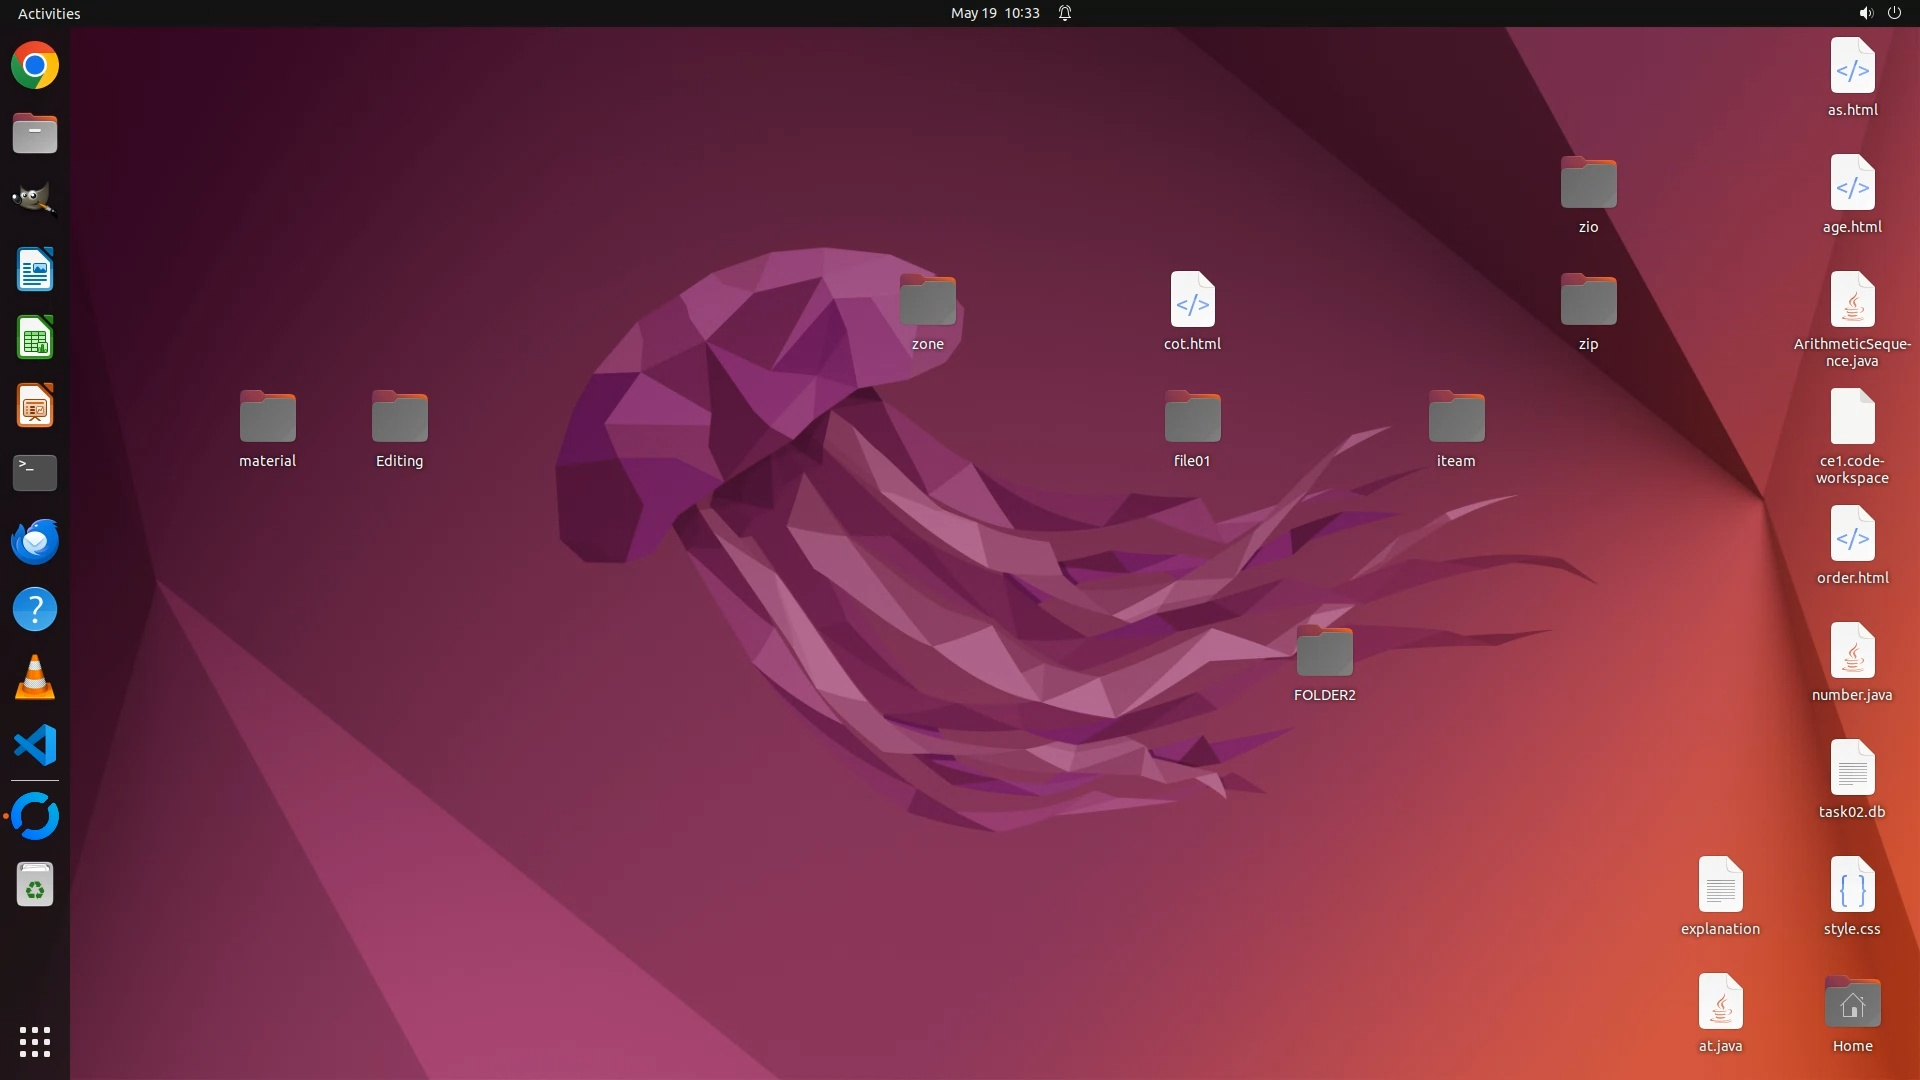
Task: Select the Home folder icon
Action: [1852, 1004]
